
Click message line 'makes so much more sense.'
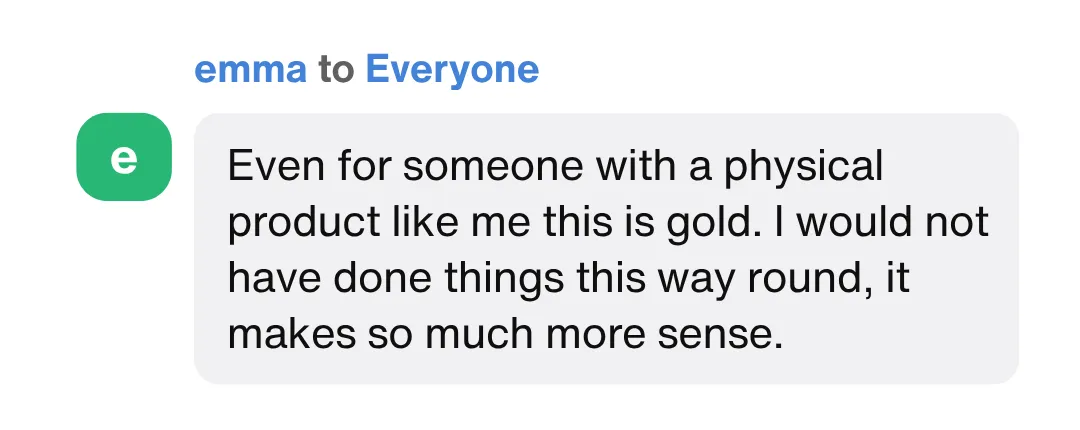tap(503, 334)
